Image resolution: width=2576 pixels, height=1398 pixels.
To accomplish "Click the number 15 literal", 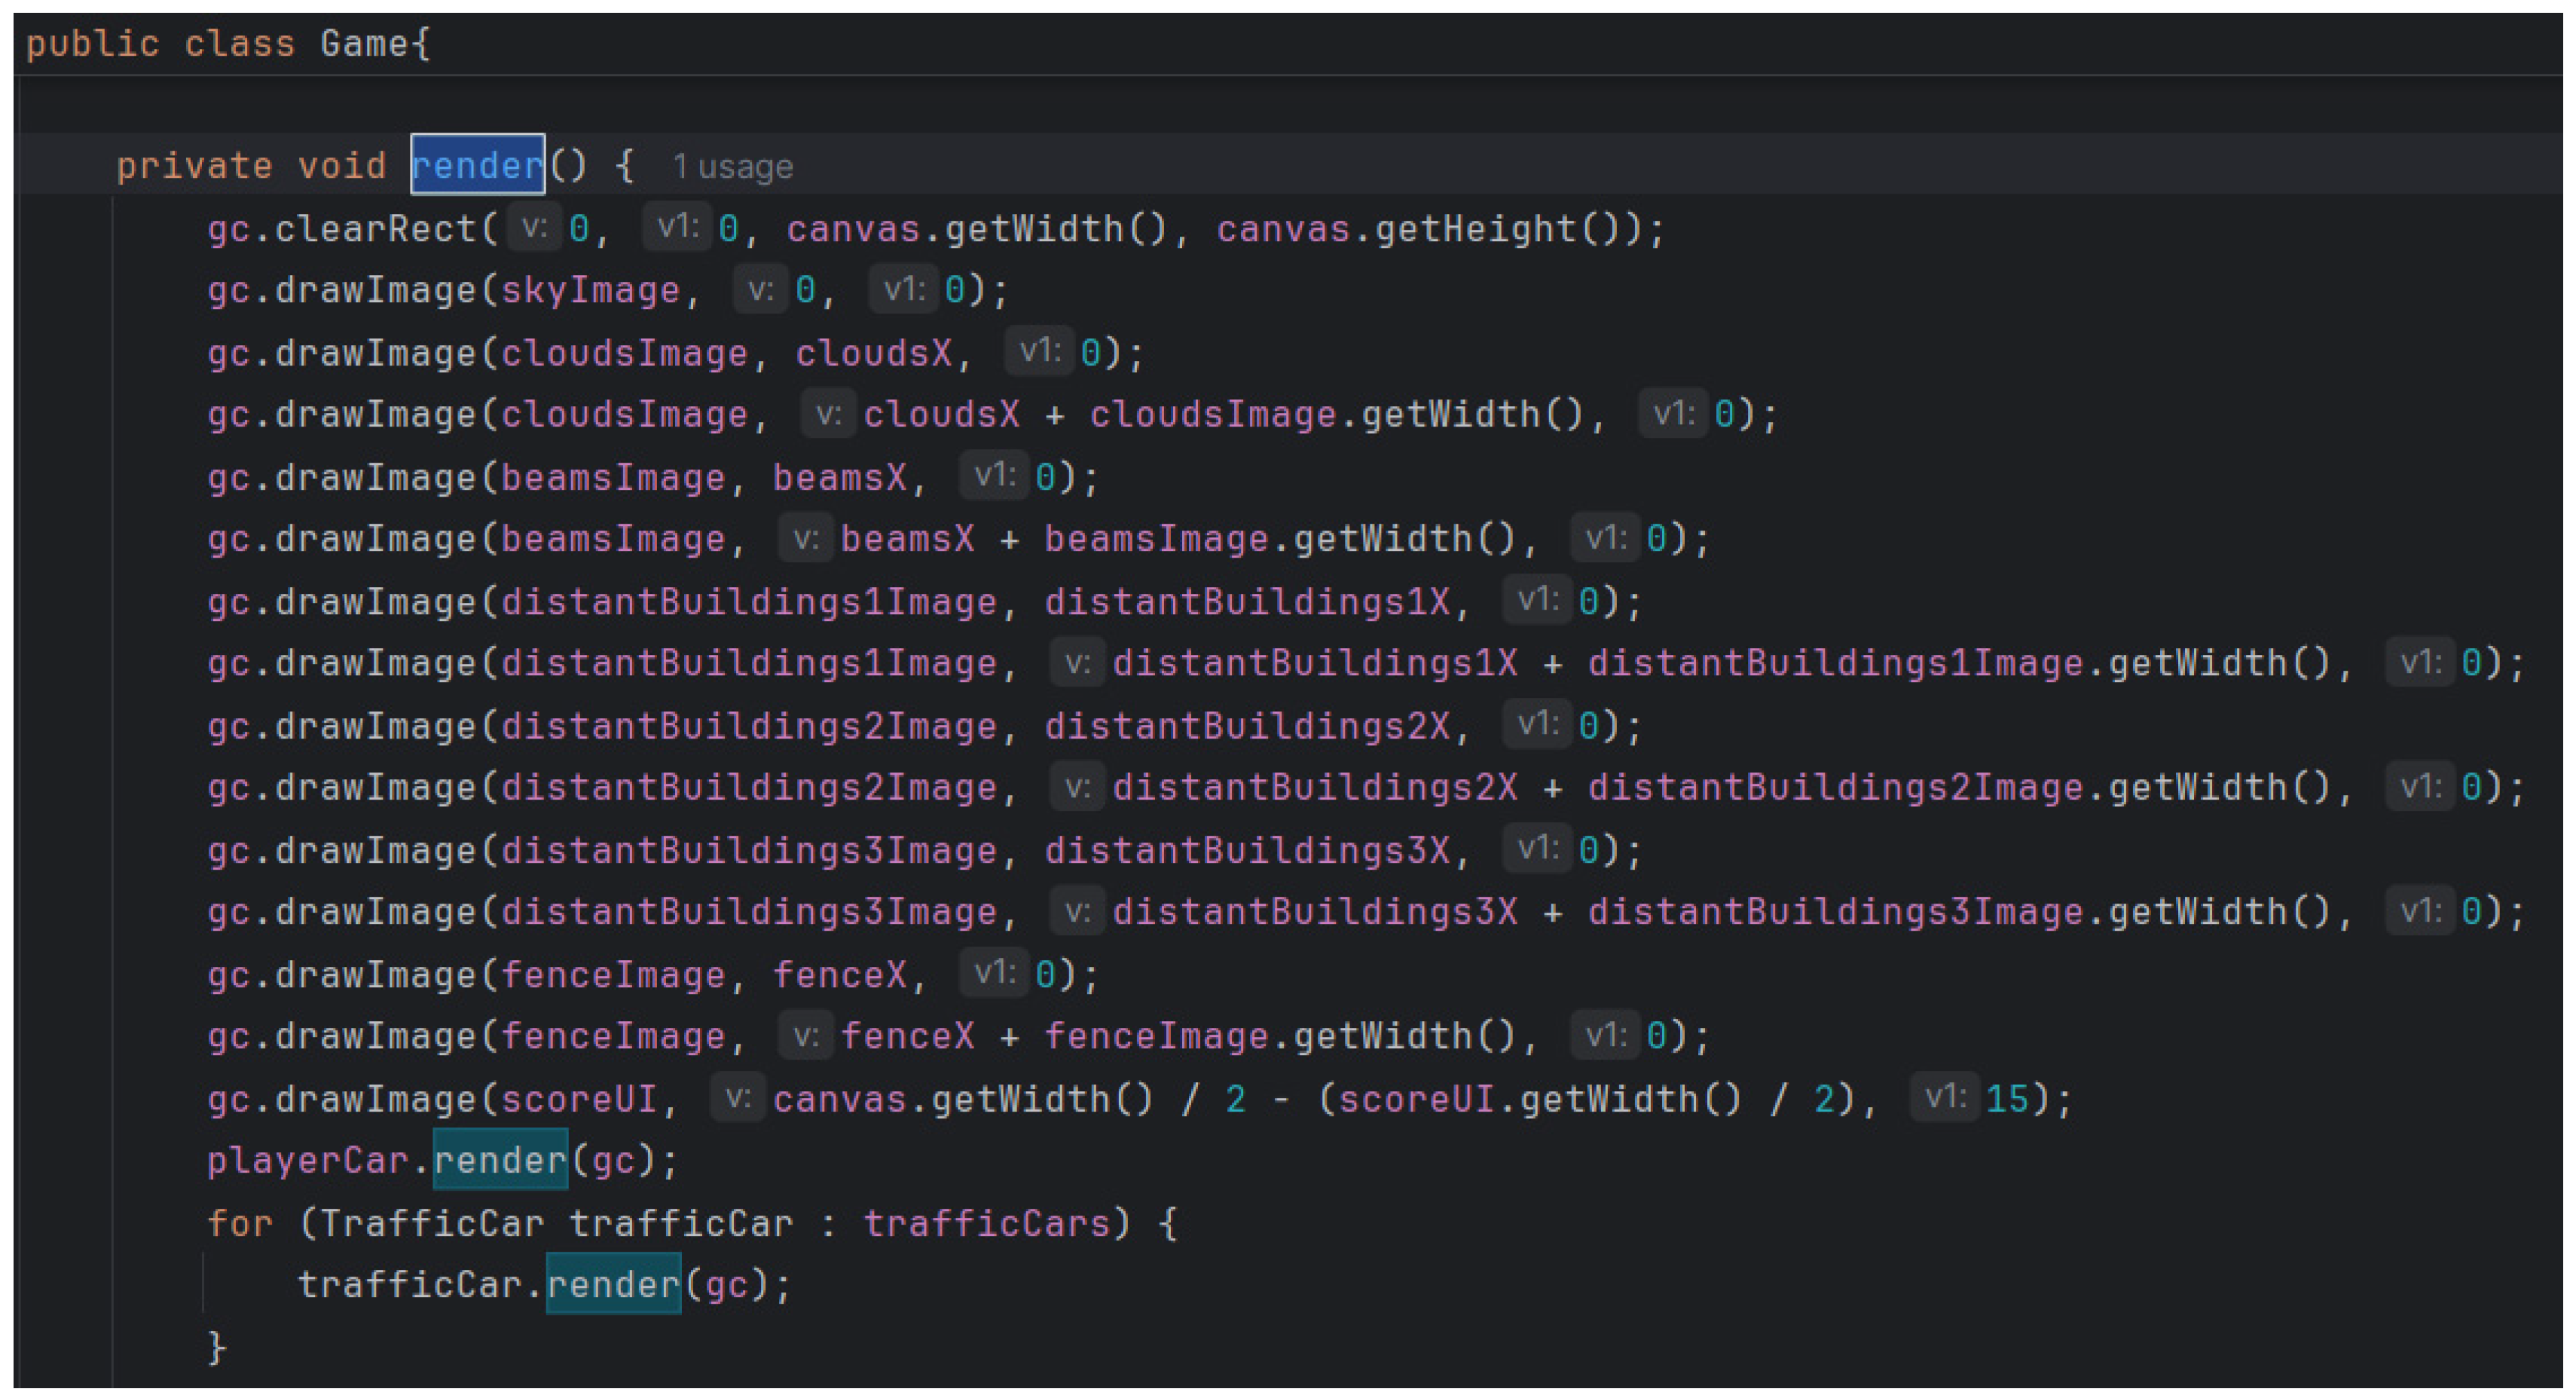I will click(2006, 1099).
